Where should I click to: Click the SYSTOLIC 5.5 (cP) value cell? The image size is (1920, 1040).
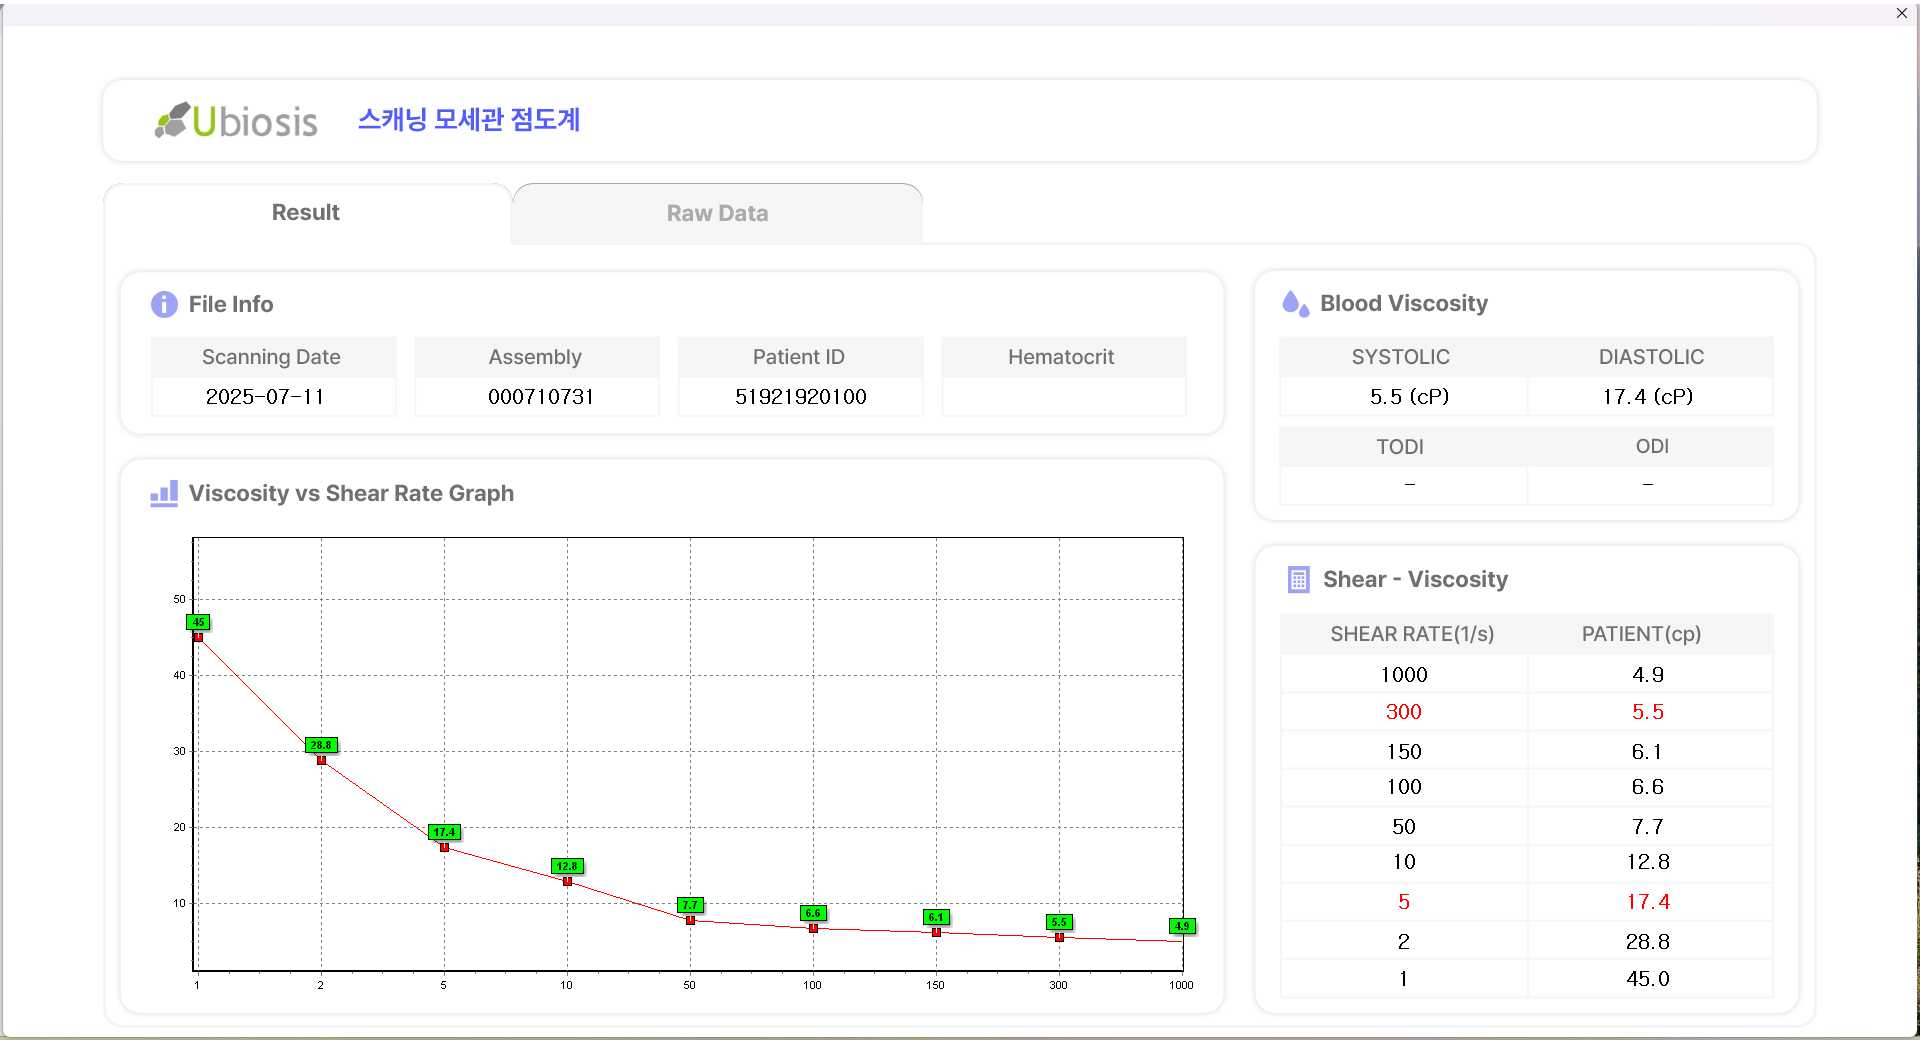tap(1408, 396)
